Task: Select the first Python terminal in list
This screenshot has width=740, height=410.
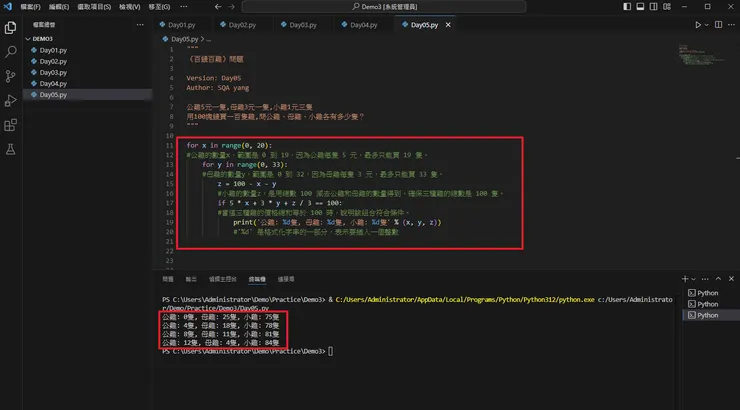Action: (x=706, y=293)
